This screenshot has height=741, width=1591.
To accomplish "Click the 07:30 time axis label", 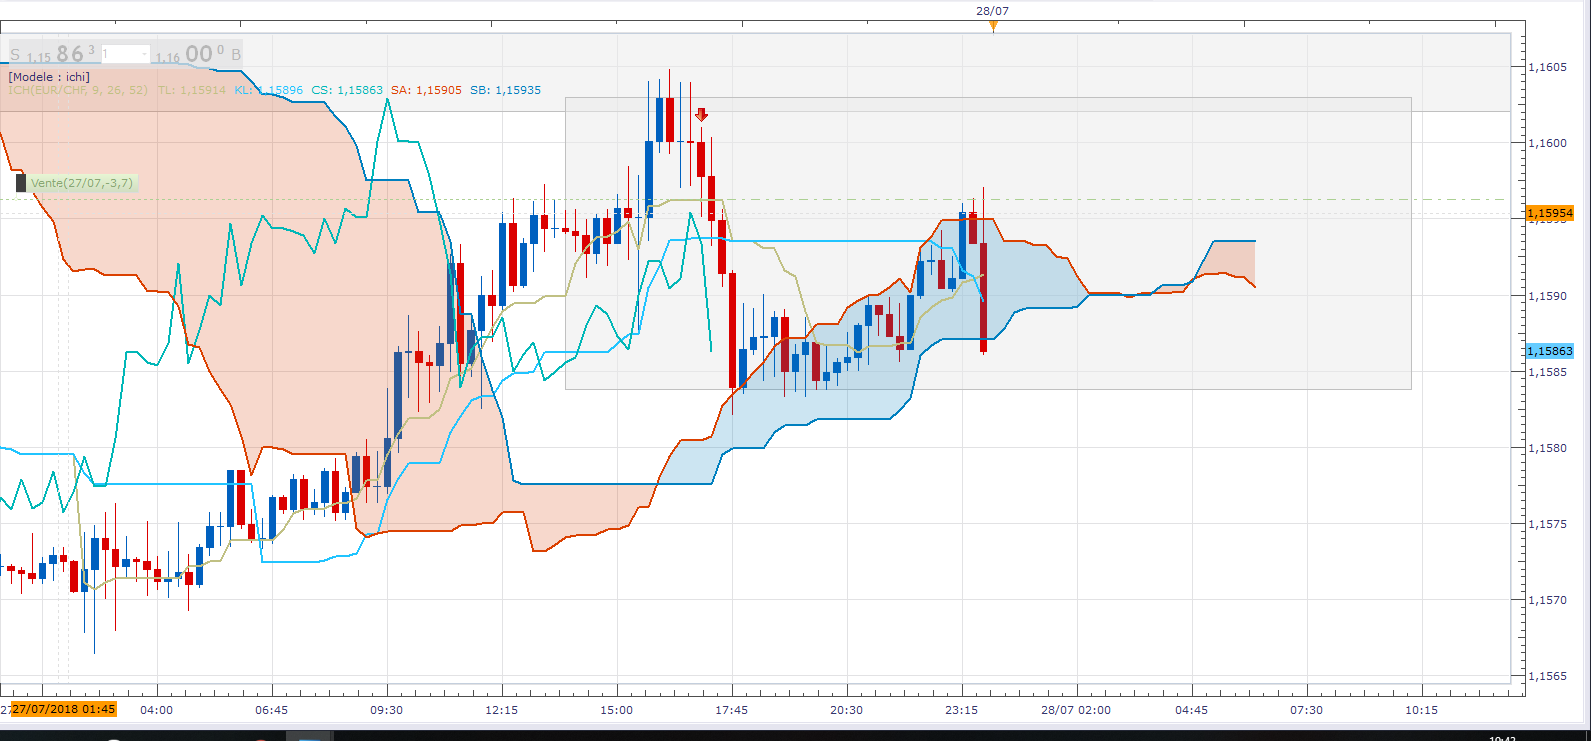I will pyautogui.click(x=1306, y=710).
